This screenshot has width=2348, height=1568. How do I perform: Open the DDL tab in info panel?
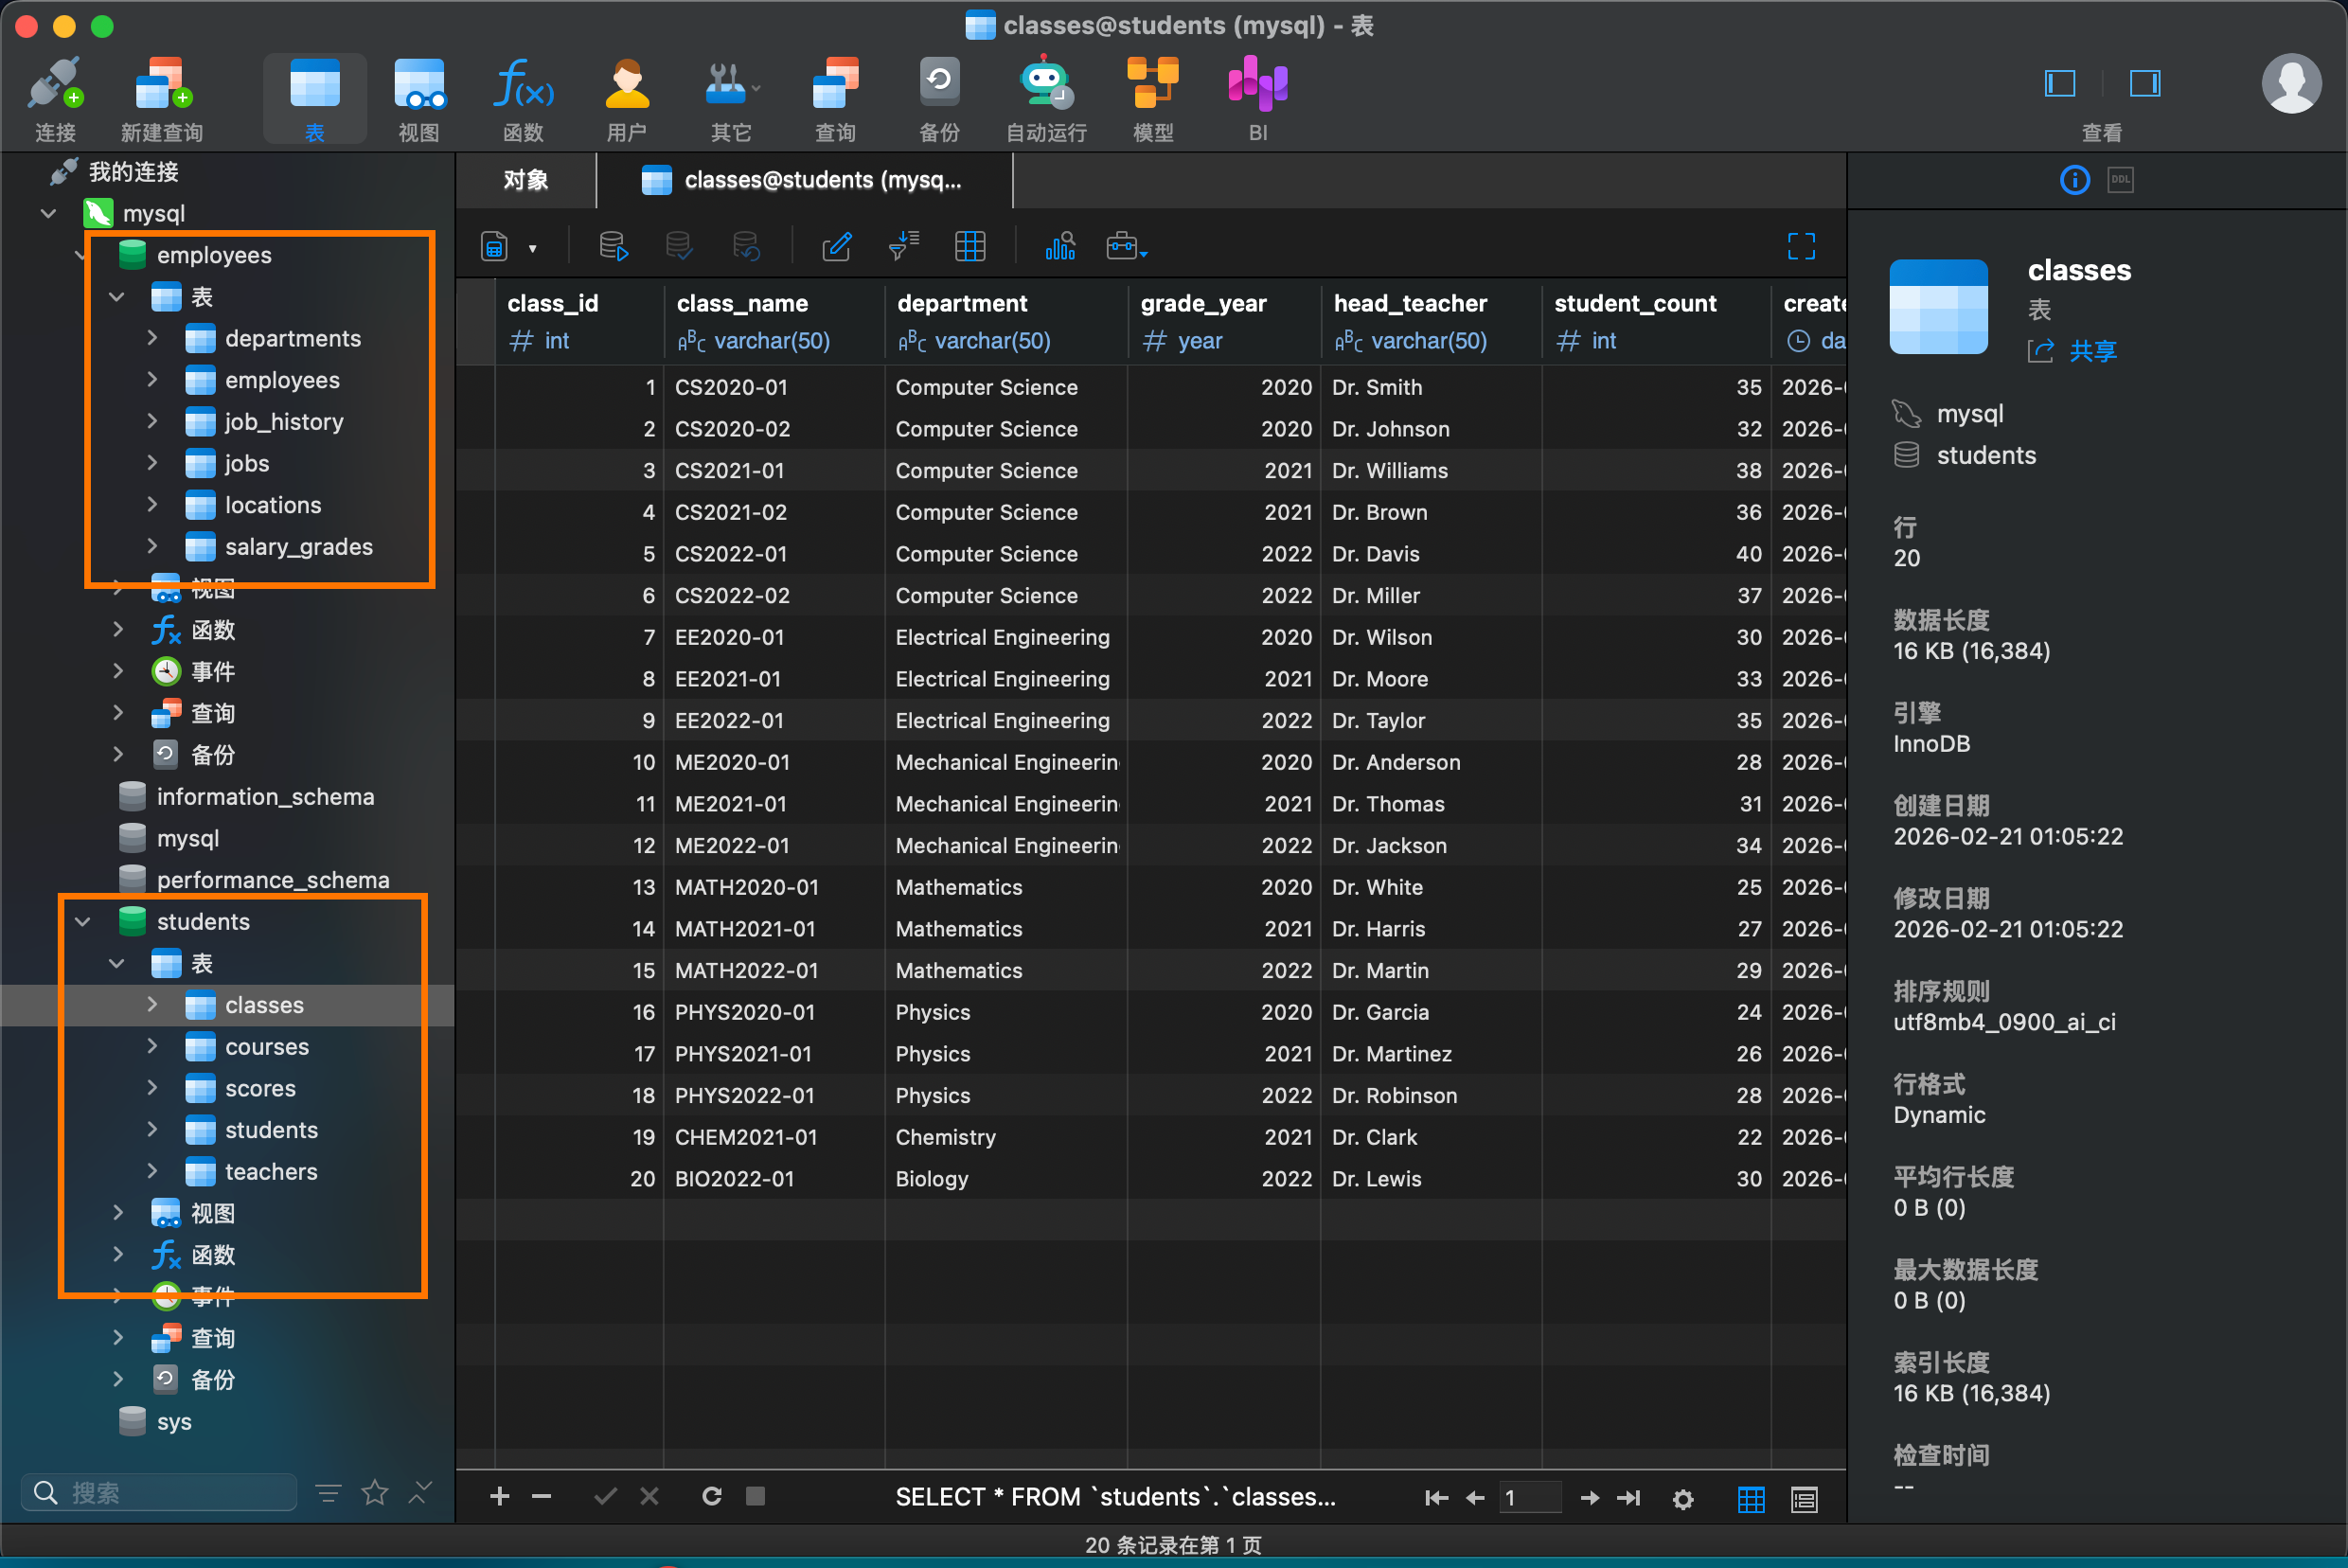coord(2120,180)
